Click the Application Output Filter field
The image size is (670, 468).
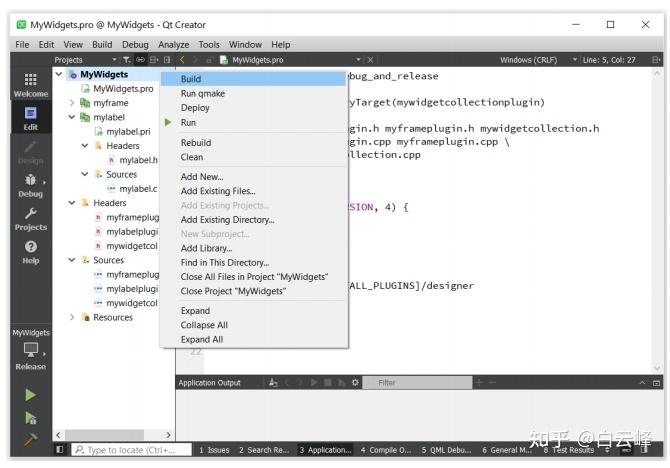417,383
